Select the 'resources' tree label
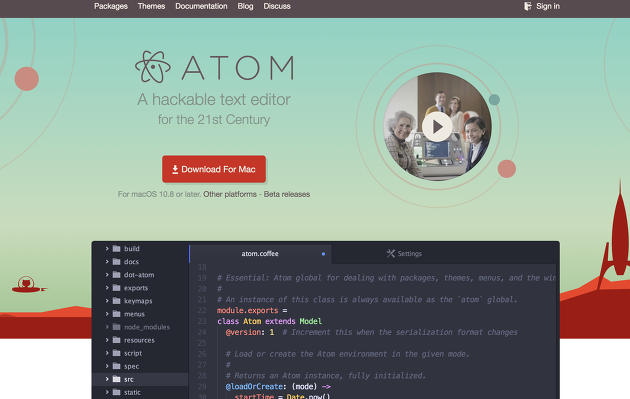 [139, 340]
